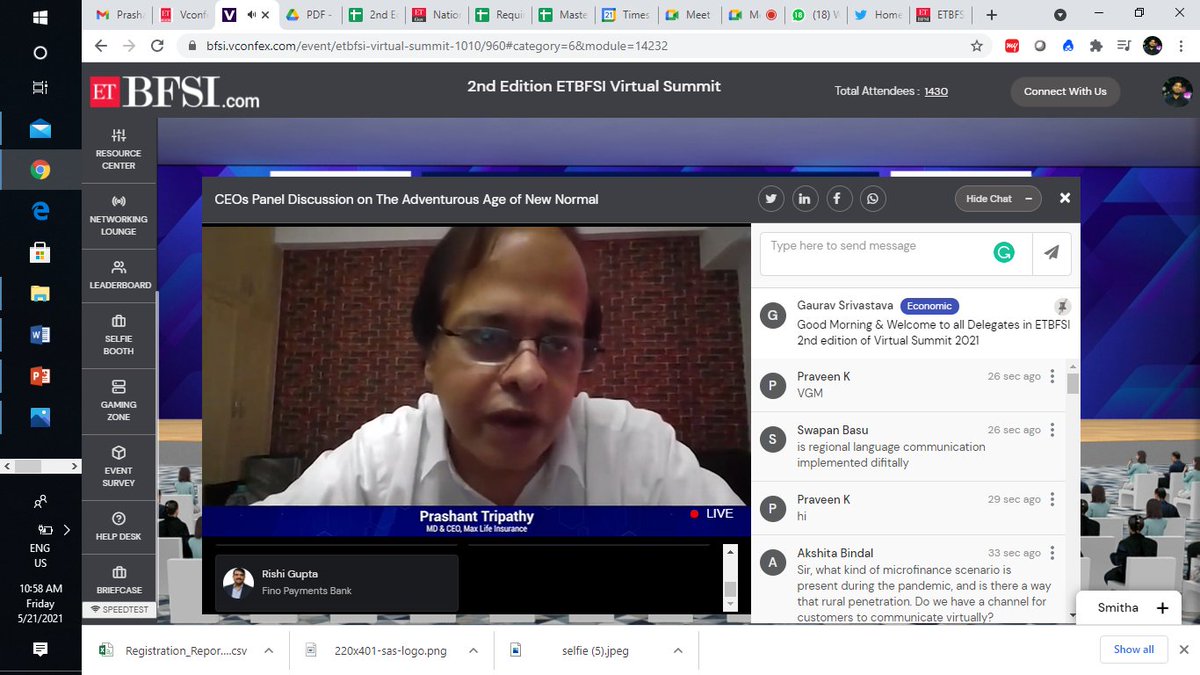The height and width of the screenshot is (675, 1200).
Task: Click the ET BFSI.com logo
Action: pos(175,93)
